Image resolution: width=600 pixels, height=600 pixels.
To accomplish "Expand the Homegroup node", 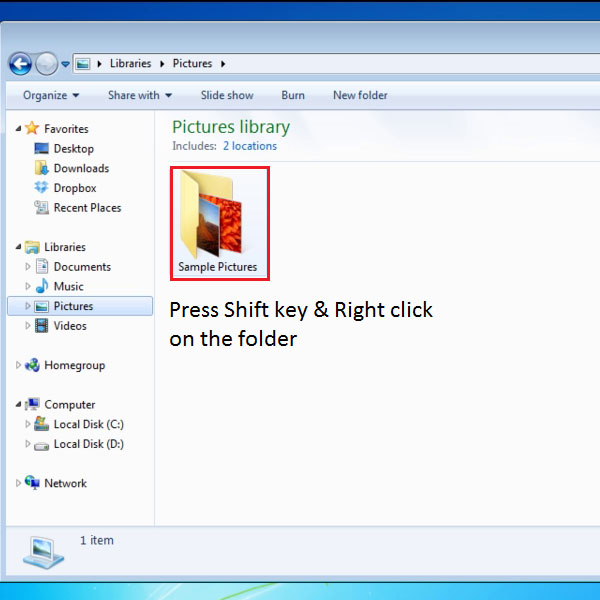I will [18, 365].
